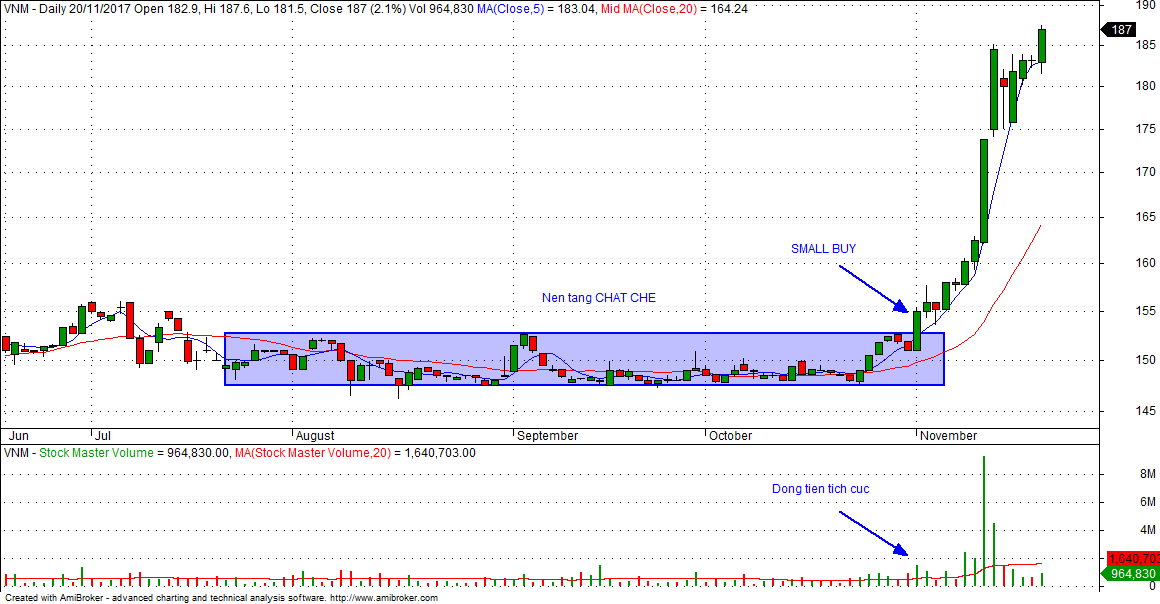The width and height of the screenshot is (1160, 604).
Task: Click the 160 price axis label
Action: 1145,263
